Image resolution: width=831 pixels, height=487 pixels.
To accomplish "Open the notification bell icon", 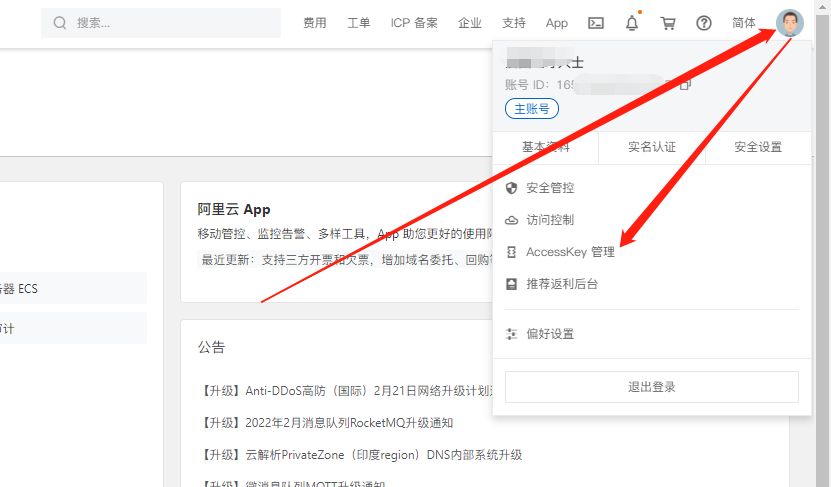I will (632, 23).
